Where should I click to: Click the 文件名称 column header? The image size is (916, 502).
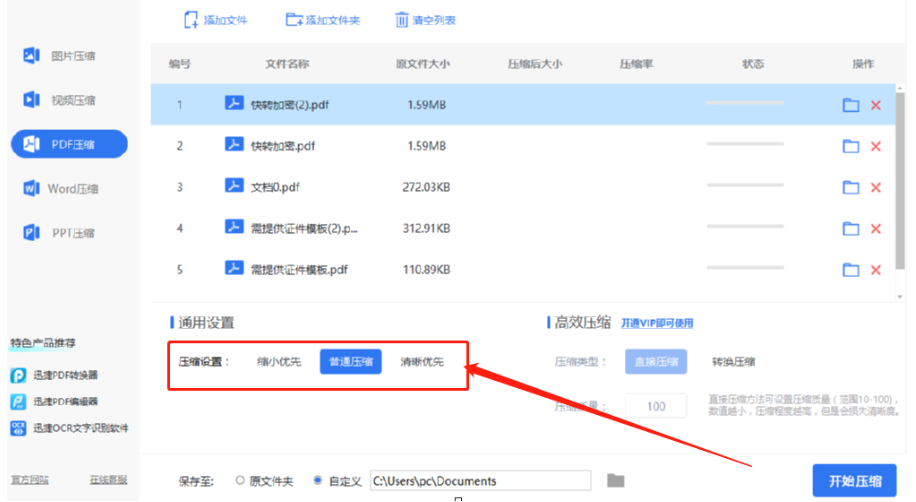287,64
